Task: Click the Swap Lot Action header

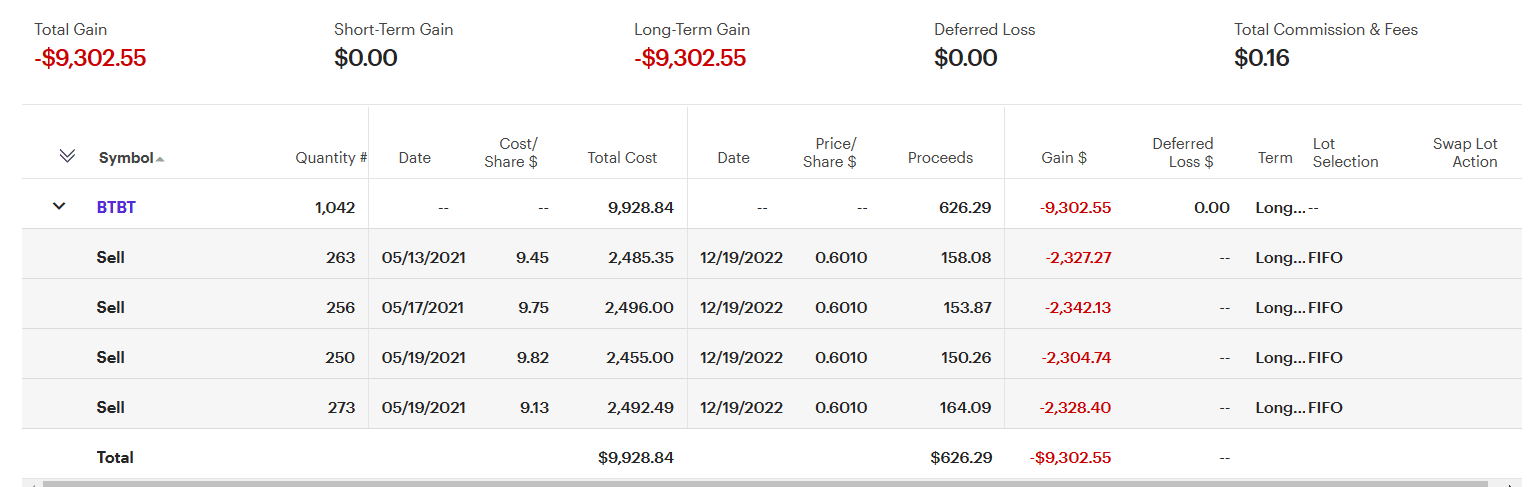Action: click(x=1465, y=153)
